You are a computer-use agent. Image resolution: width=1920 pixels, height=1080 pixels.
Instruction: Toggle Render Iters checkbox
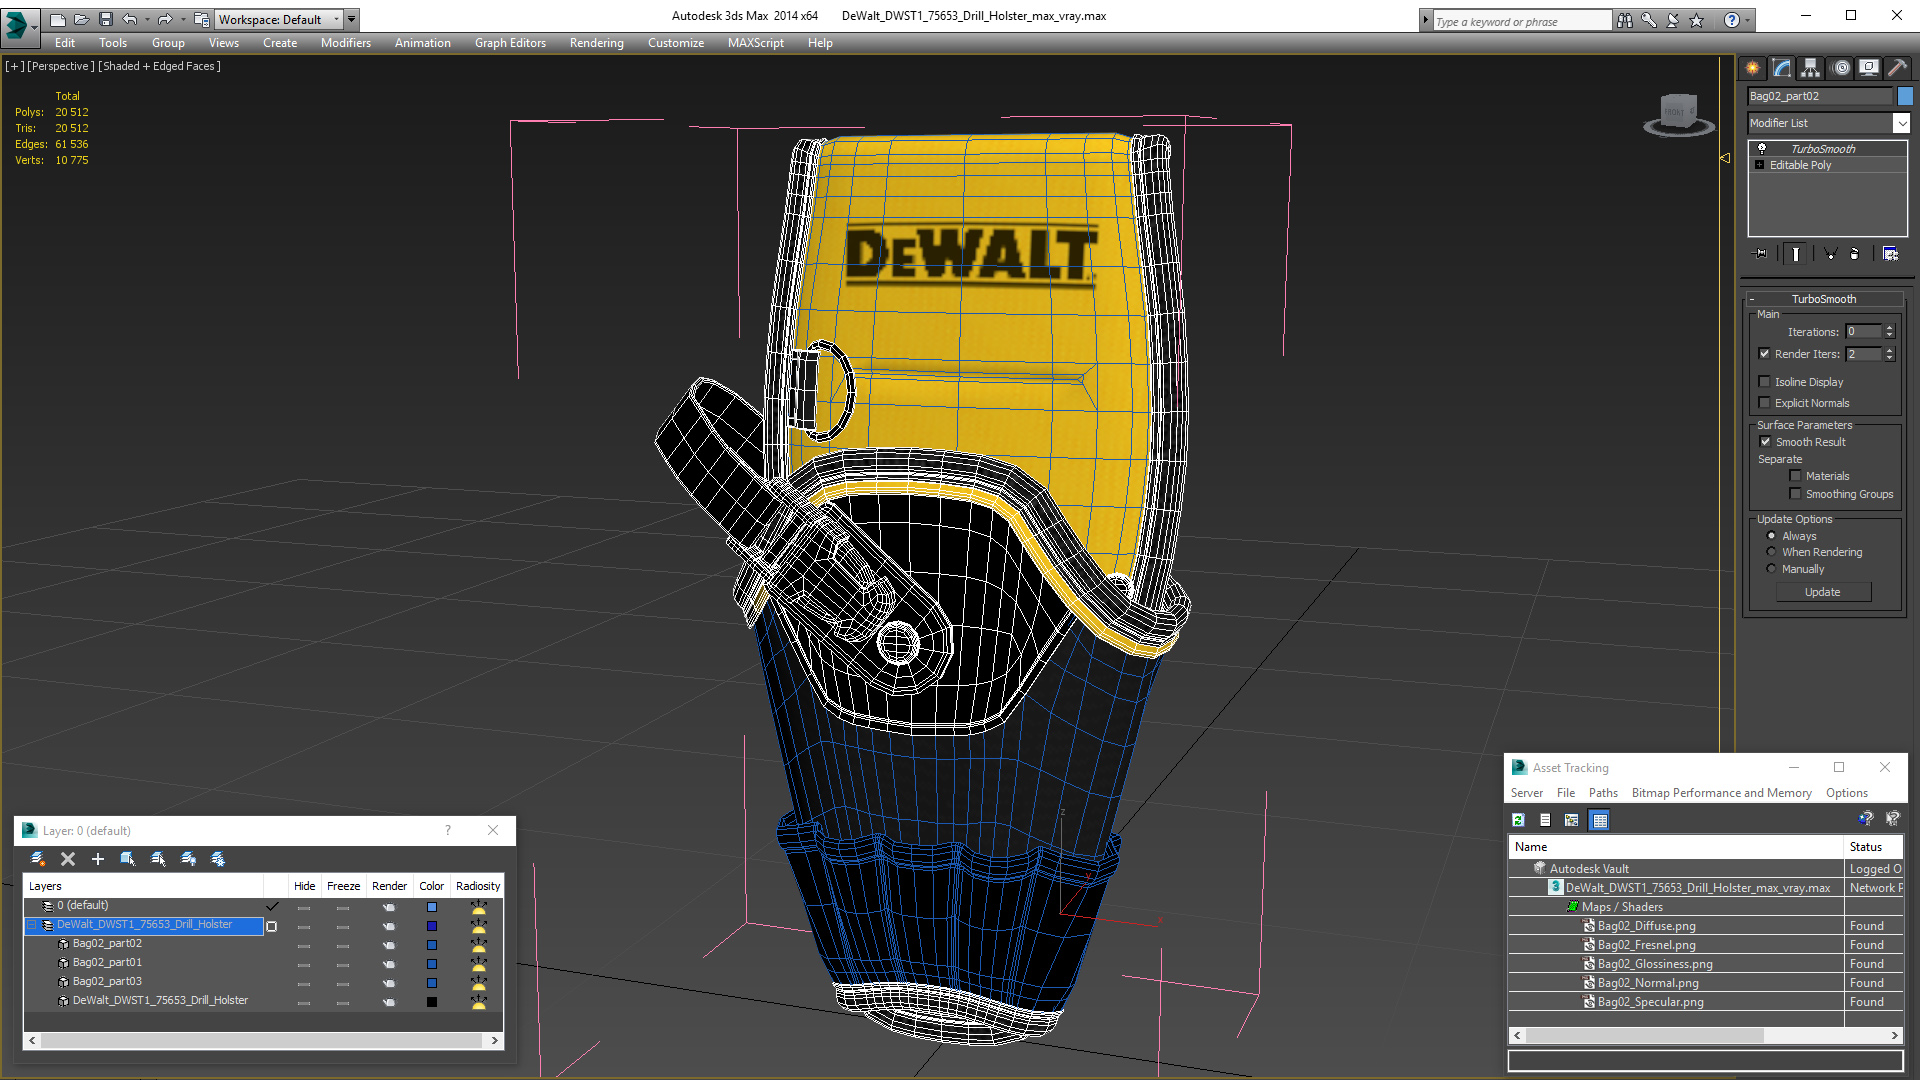point(1765,354)
